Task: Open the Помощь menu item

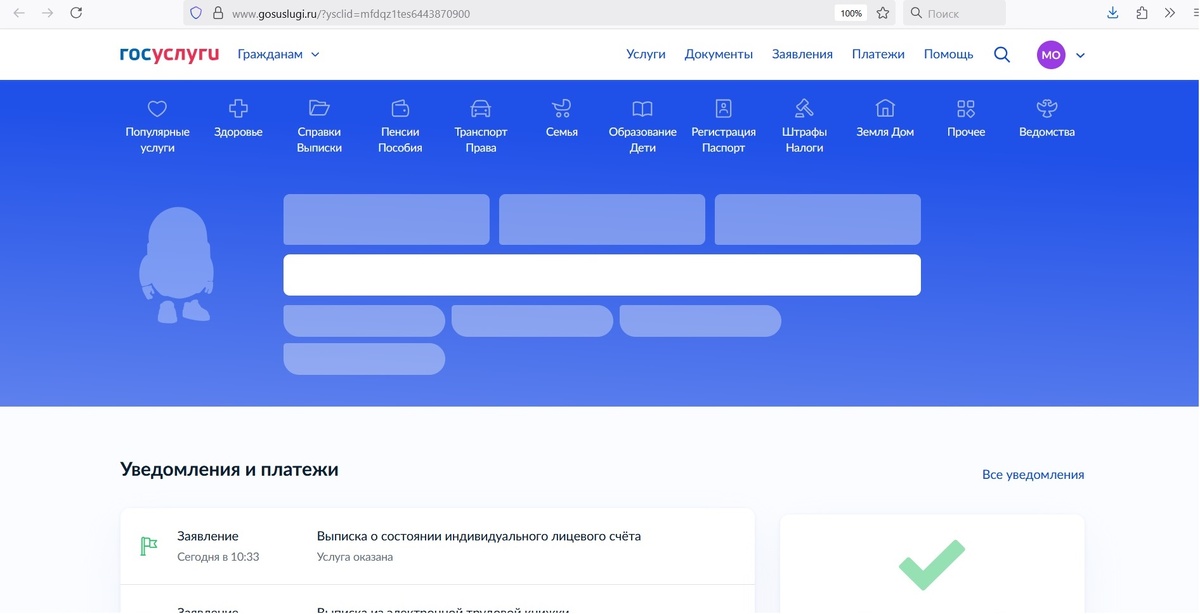Action: click(x=948, y=55)
